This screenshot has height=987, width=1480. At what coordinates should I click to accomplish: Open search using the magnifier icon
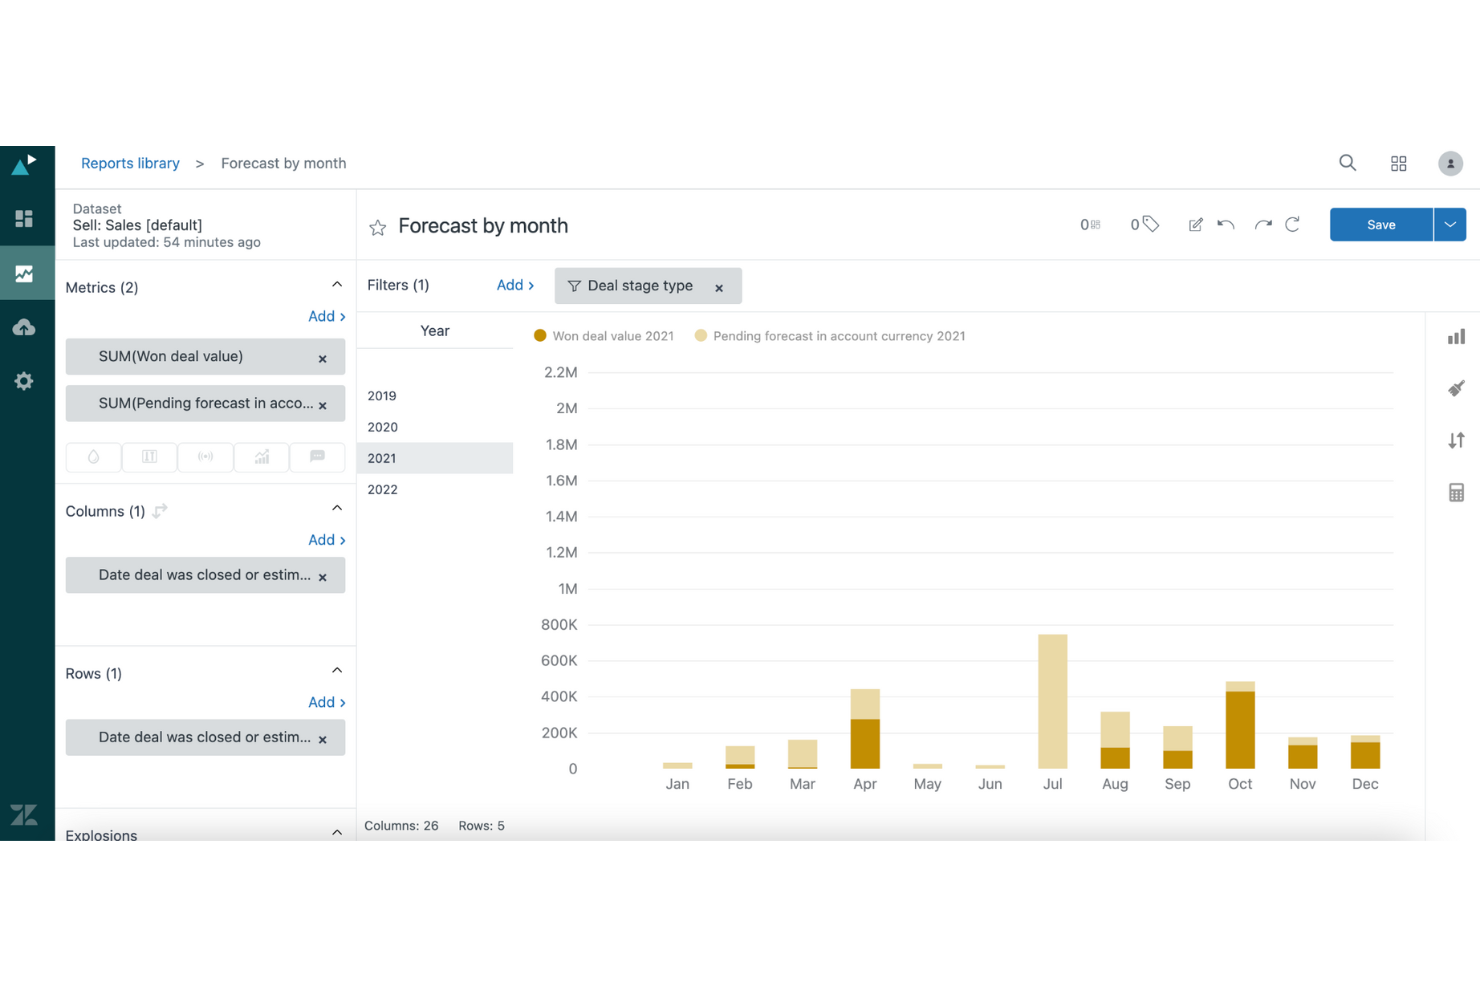pyautogui.click(x=1347, y=163)
